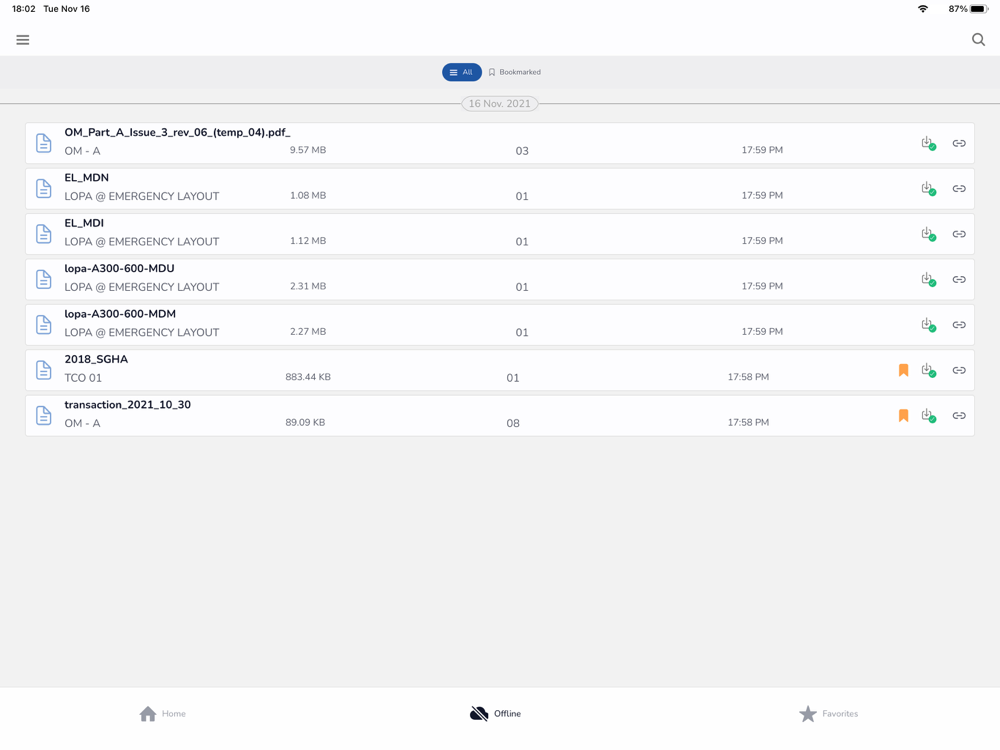This screenshot has width=1000, height=750.
Task: Click the 89.09 KB file size
Action: coord(305,422)
